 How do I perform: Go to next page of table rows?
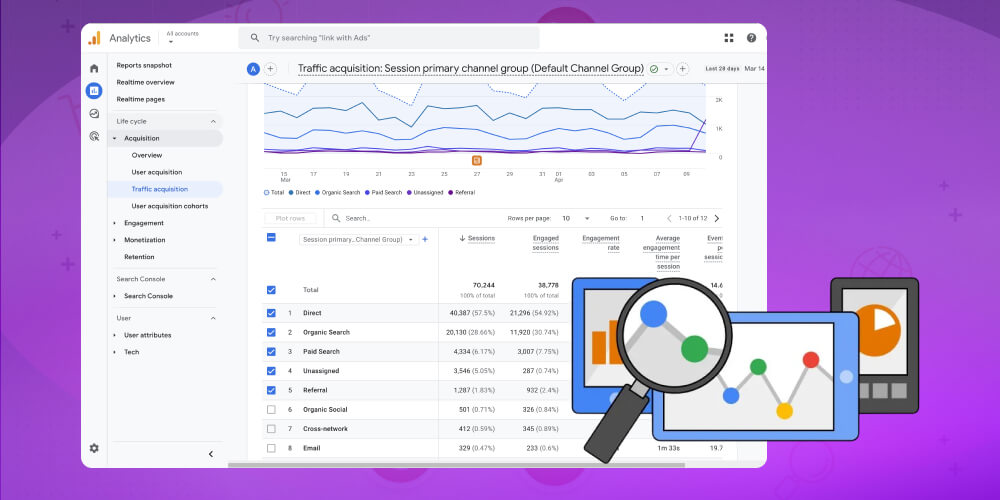click(716, 218)
